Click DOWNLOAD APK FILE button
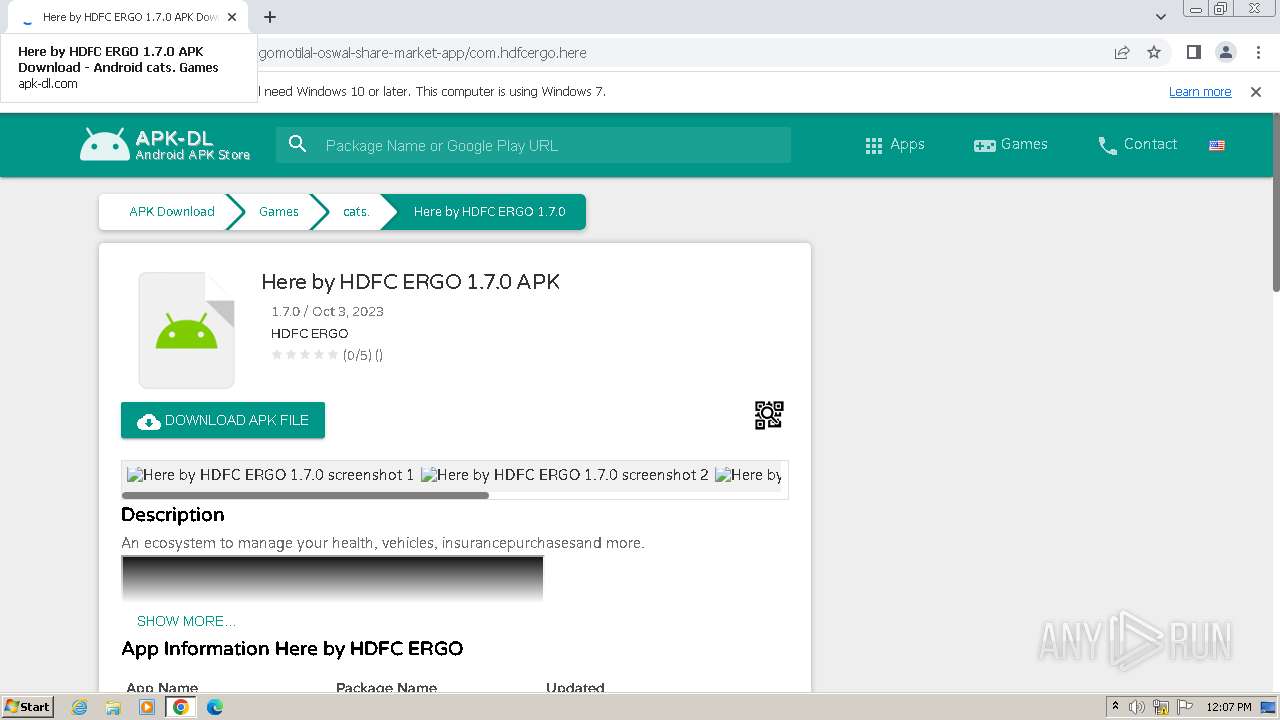1280x720 pixels. (223, 420)
